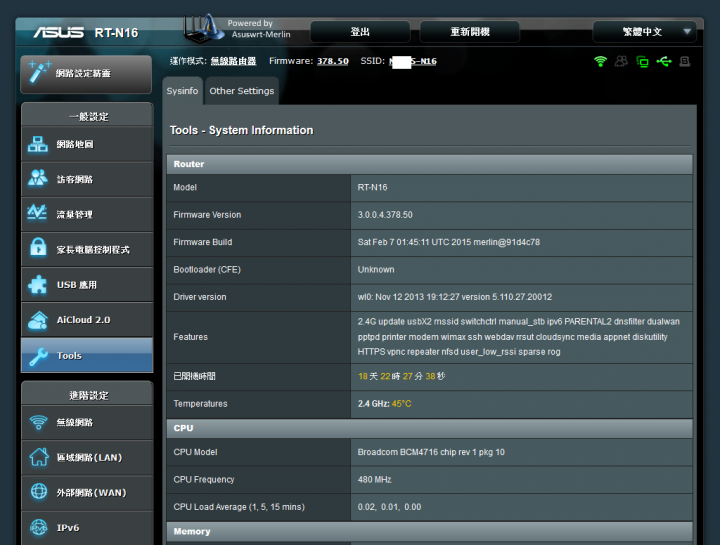The width and height of the screenshot is (720, 545).
Task: Click the 無線路由器 operation mode link
Action: pyautogui.click(x=233, y=61)
